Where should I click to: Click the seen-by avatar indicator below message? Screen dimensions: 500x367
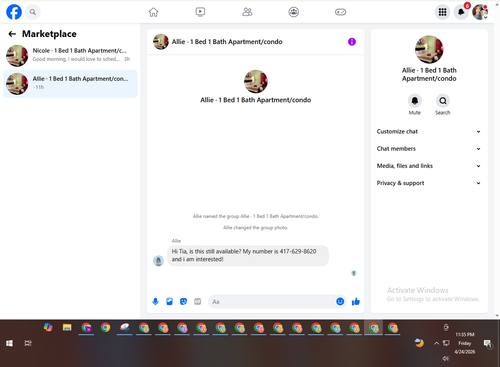pos(354,273)
